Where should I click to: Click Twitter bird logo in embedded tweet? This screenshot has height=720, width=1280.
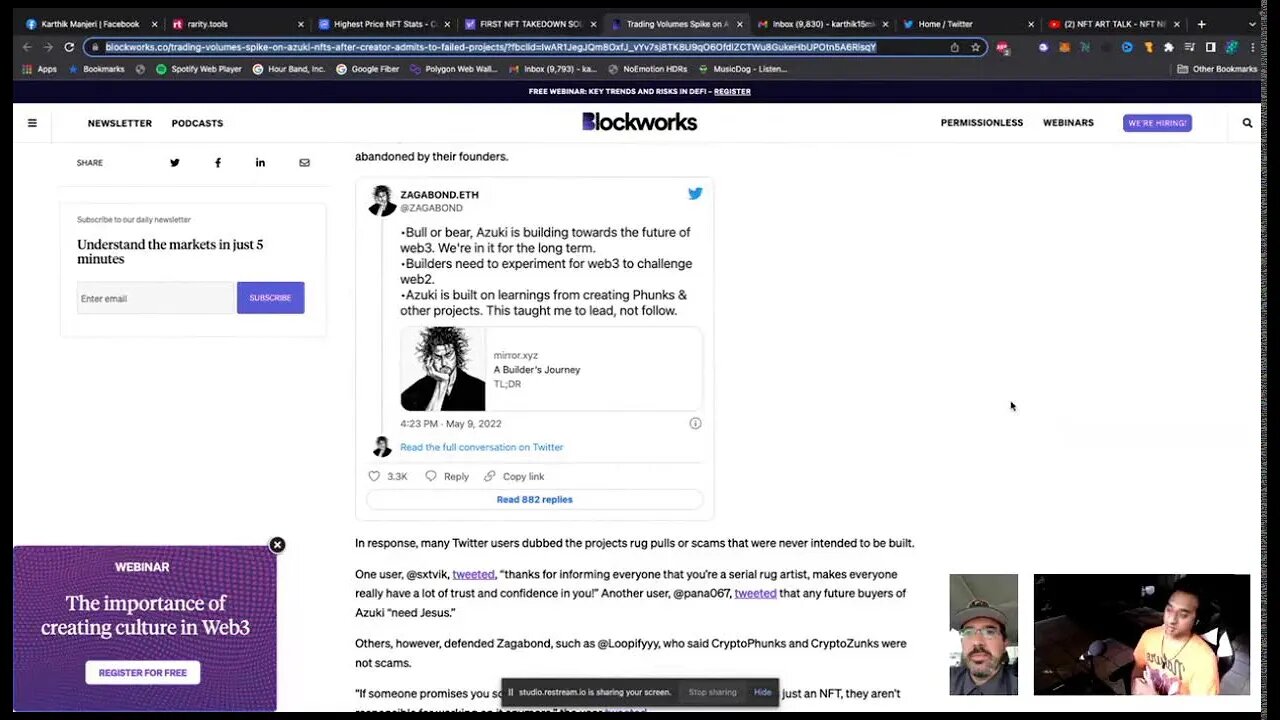click(695, 193)
